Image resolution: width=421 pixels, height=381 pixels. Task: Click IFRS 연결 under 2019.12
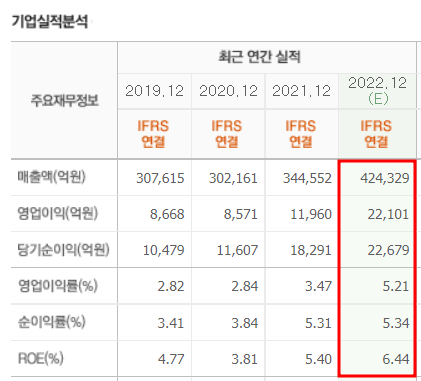coord(153,134)
